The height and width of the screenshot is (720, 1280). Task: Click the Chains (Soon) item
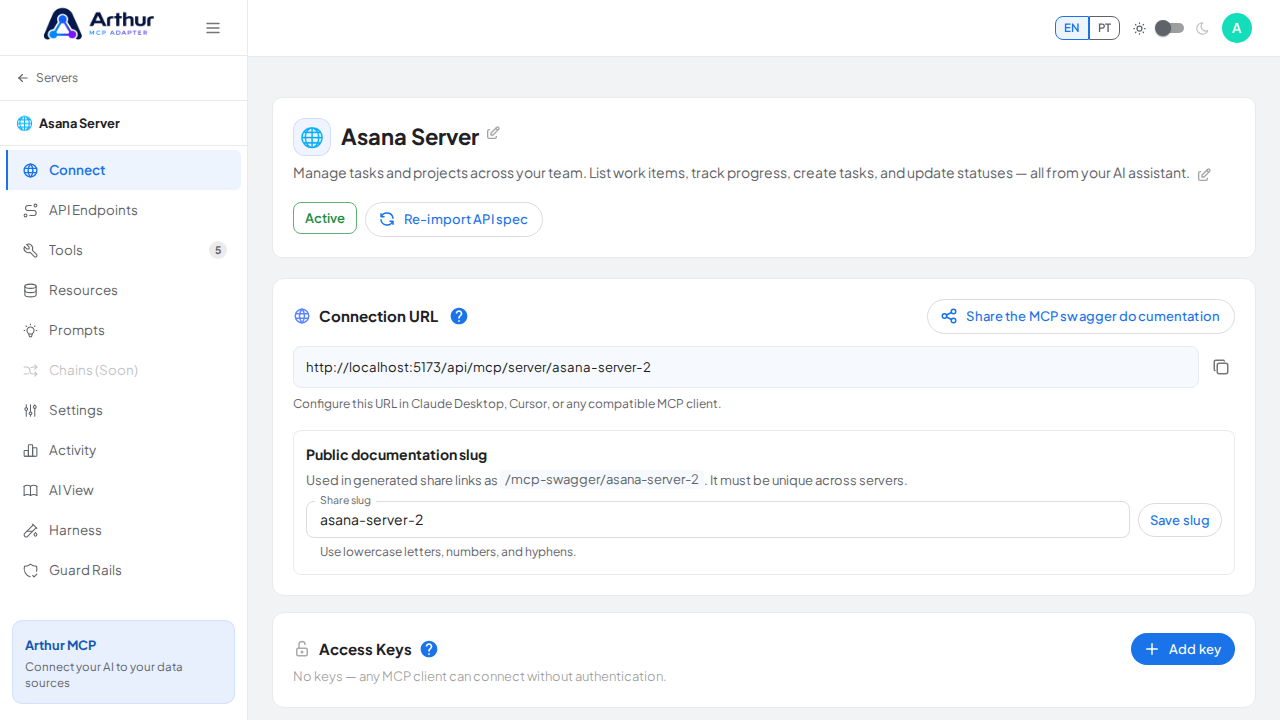tap(124, 370)
